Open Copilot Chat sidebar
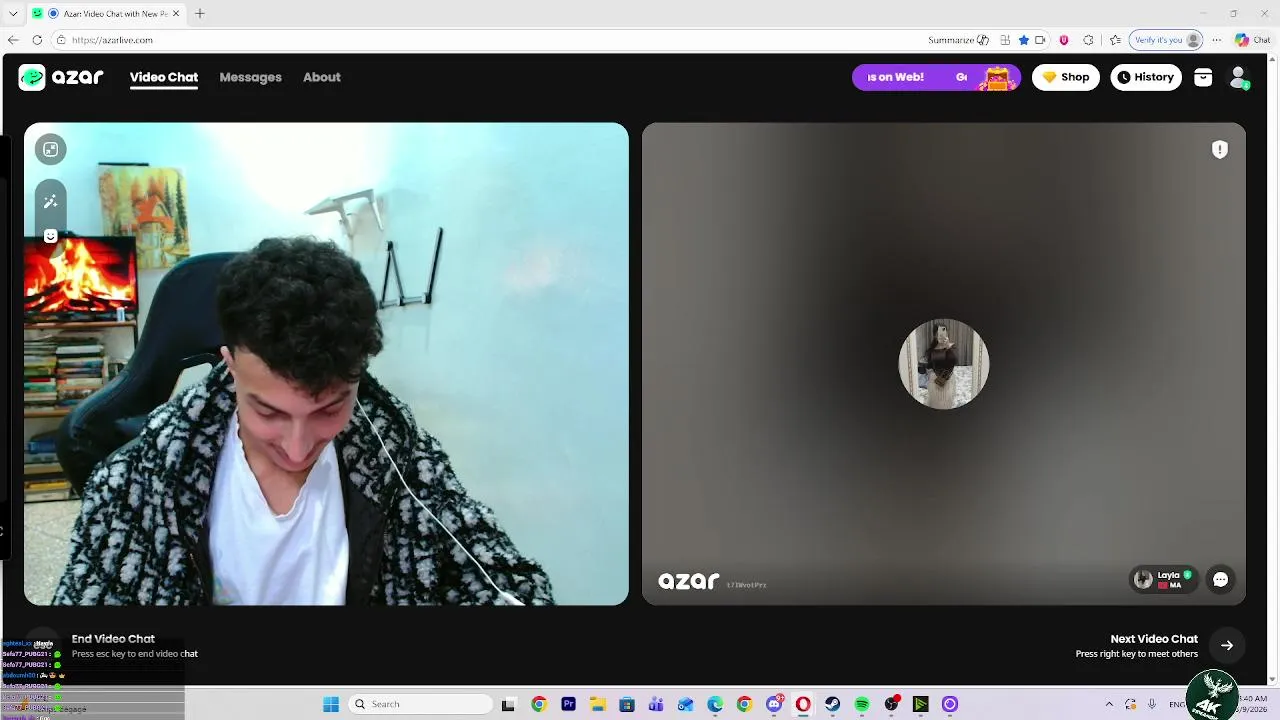Screen dimensions: 1280x720 tap(1254, 40)
